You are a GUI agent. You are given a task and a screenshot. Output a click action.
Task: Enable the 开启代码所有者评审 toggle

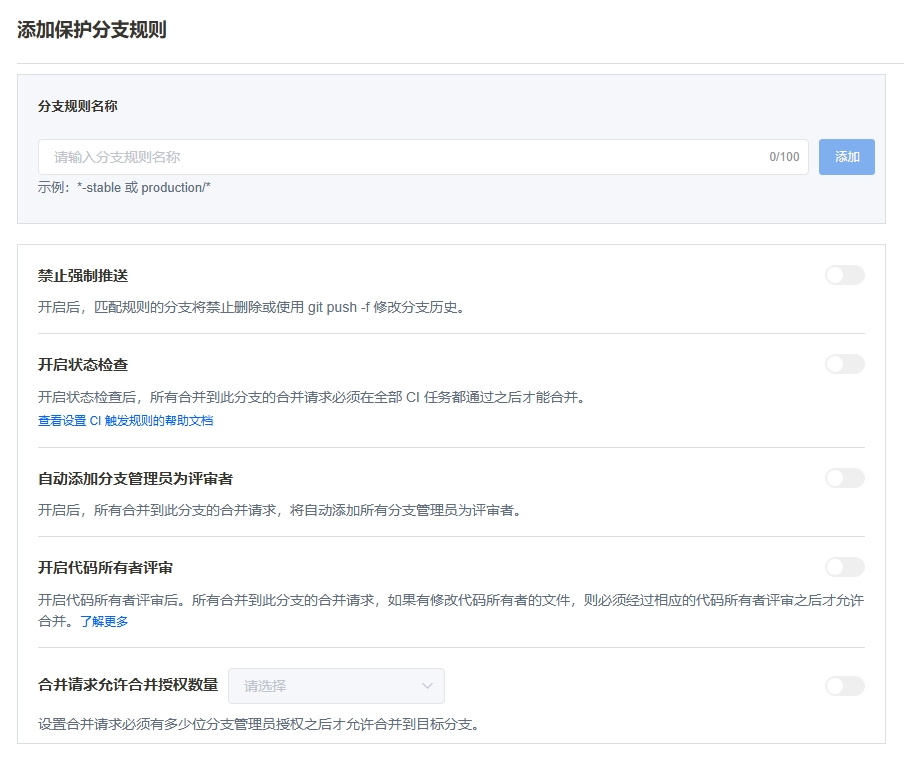click(845, 567)
